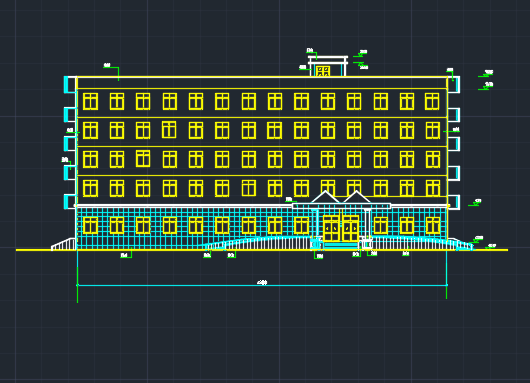Viewport: 530px width, 383px height.
Task: Pick the rightmost ground floor window
Action: tap(433, 225)
